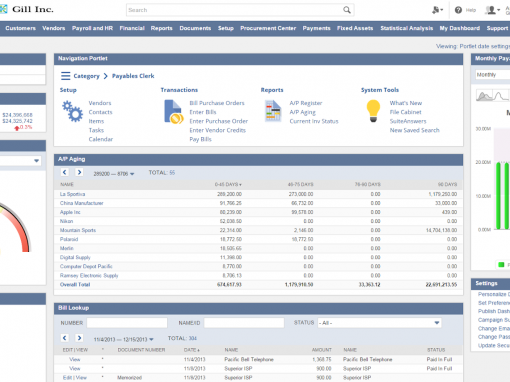View the Pacific Bell Telephone bill

coord(75,359)
